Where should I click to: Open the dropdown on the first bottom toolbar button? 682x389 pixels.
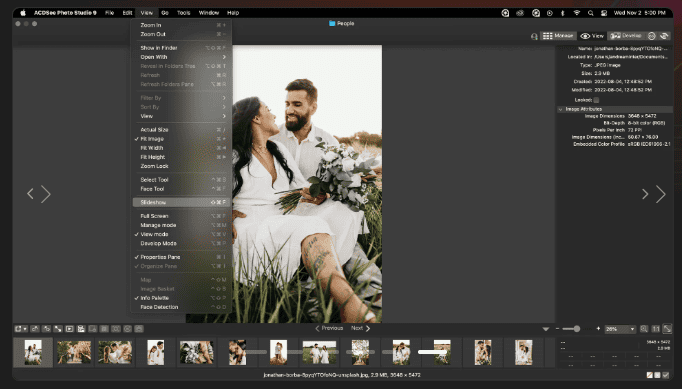[25, 329]
